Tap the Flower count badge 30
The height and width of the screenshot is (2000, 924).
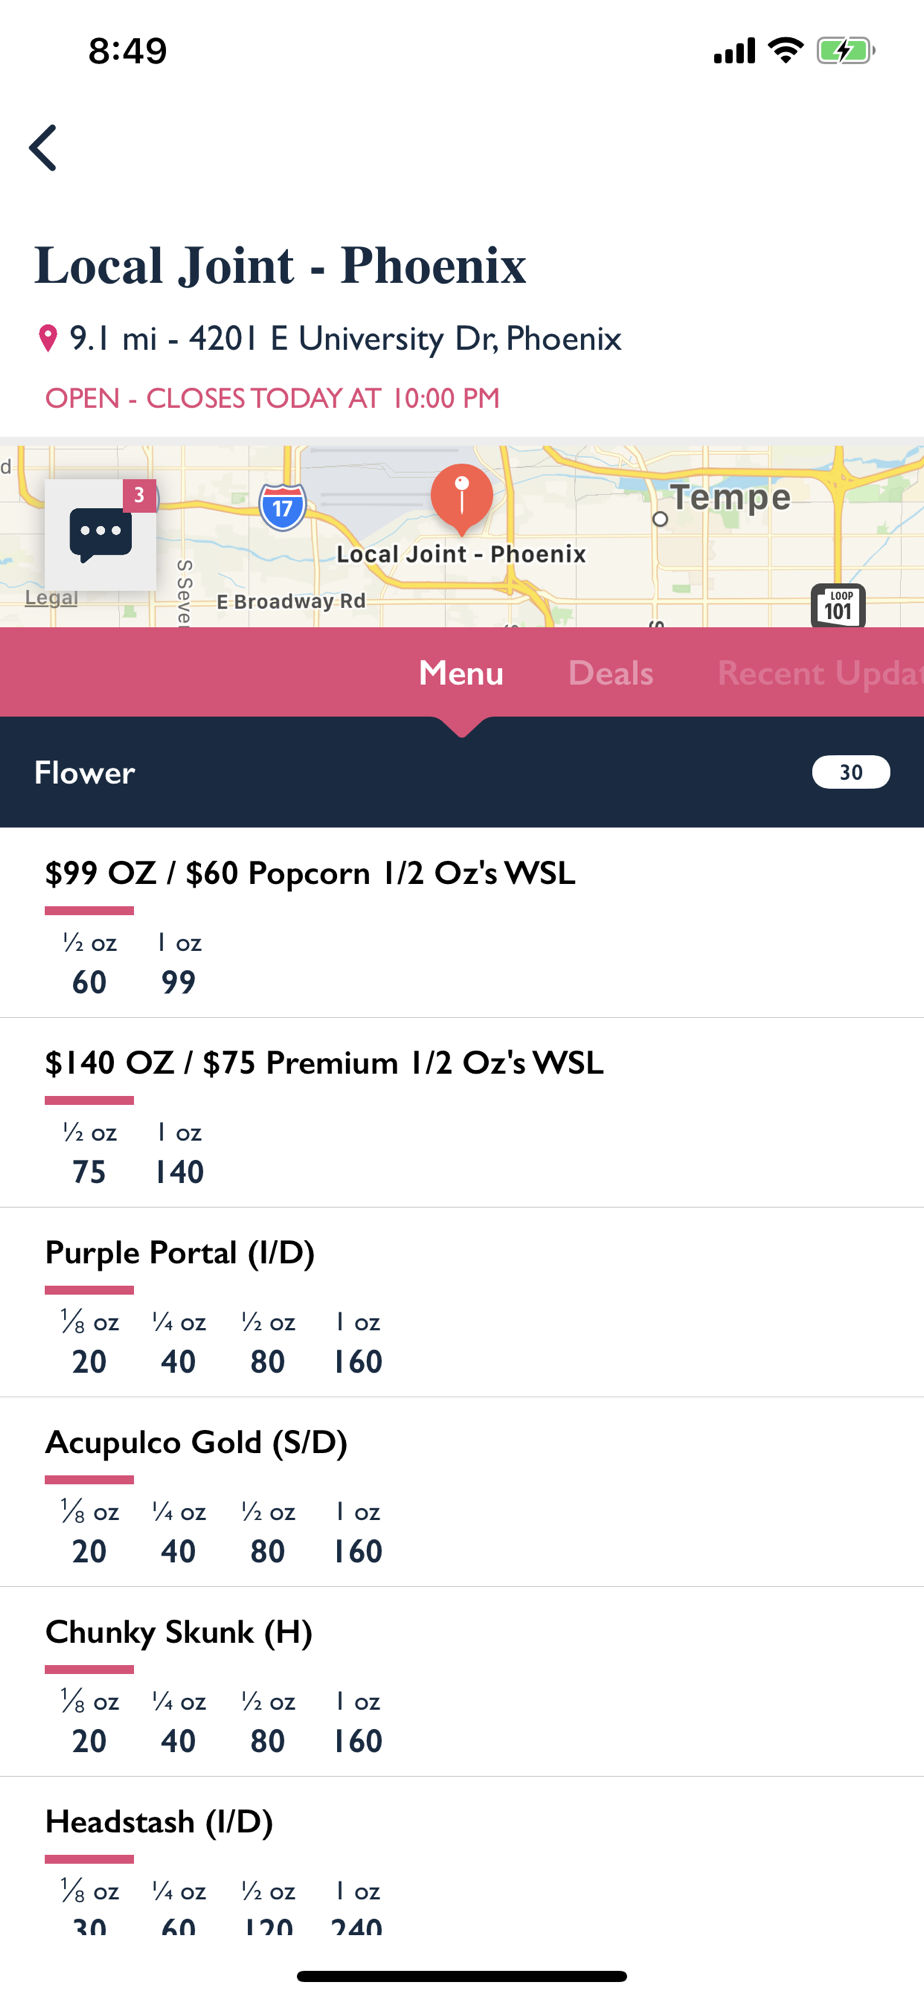pyautogui.click(x=851, y=772)
